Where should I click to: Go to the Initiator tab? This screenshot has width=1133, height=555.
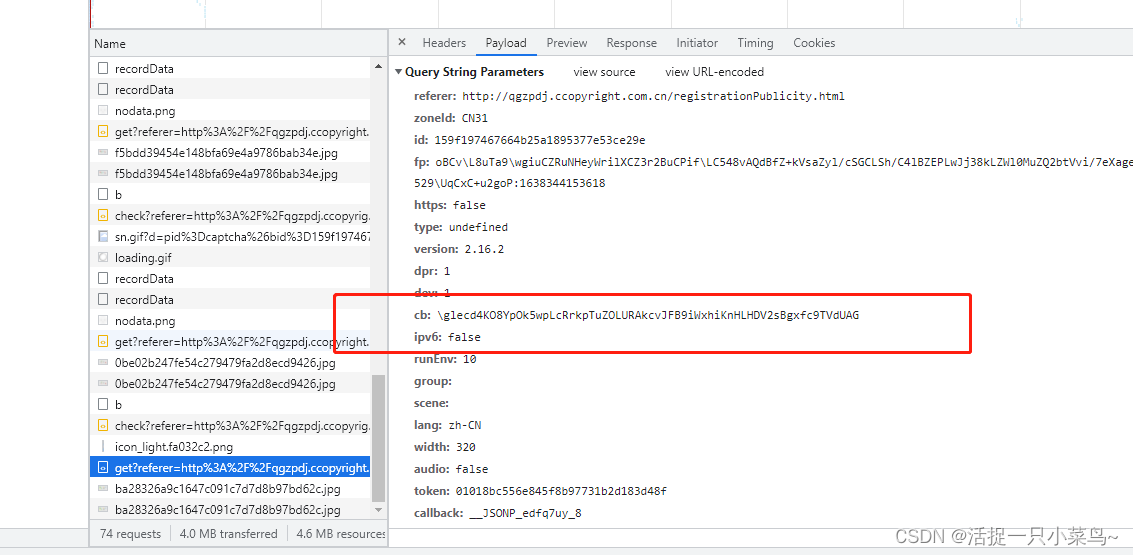697,43
